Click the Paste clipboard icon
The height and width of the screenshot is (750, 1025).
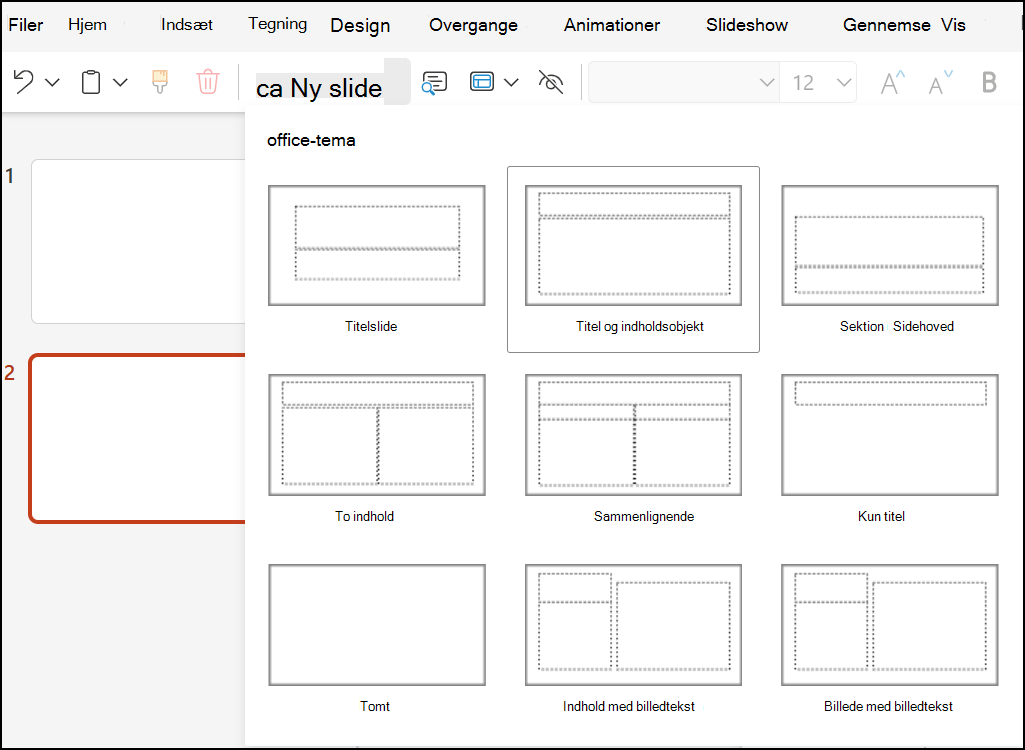[91, 82]
